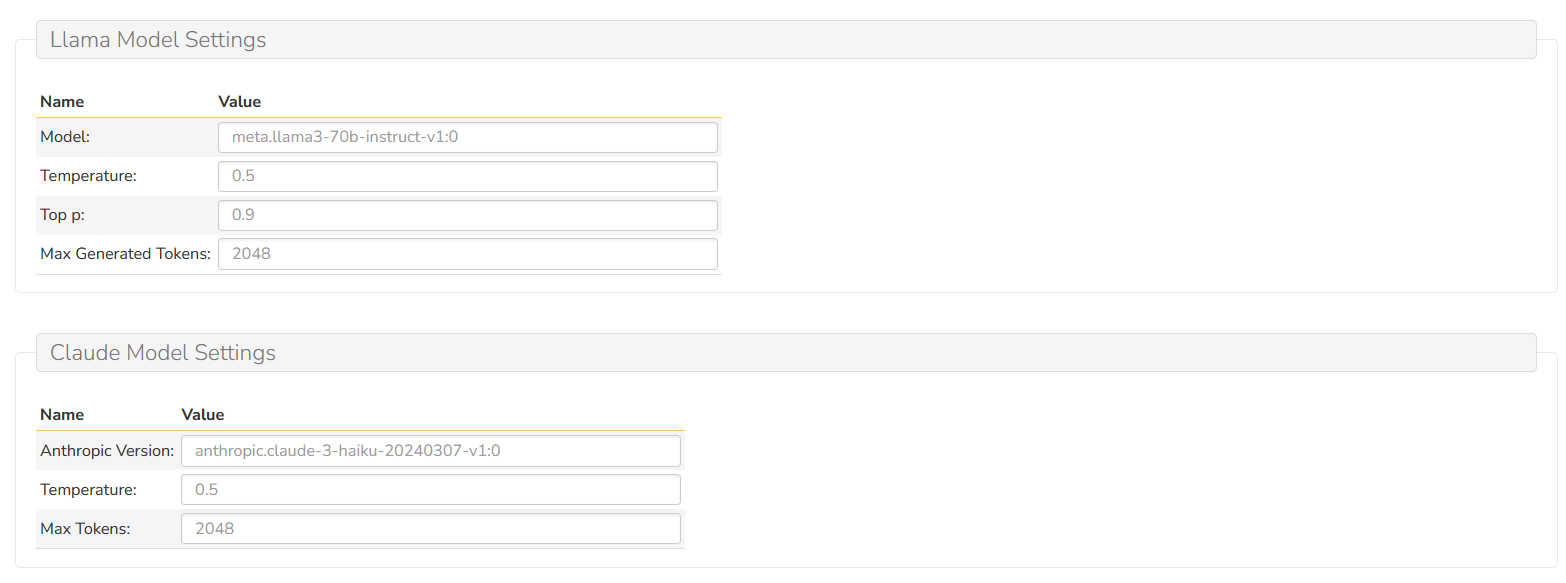Image resolution: width=1566 pixels, height=583 pixels.
Task: Select the Max Generated Tokens input field
Action: pyautogui.click(x=467, y=254)
